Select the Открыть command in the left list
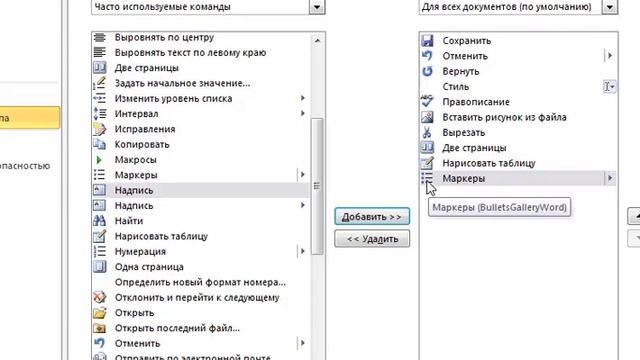 coord(200,313)
